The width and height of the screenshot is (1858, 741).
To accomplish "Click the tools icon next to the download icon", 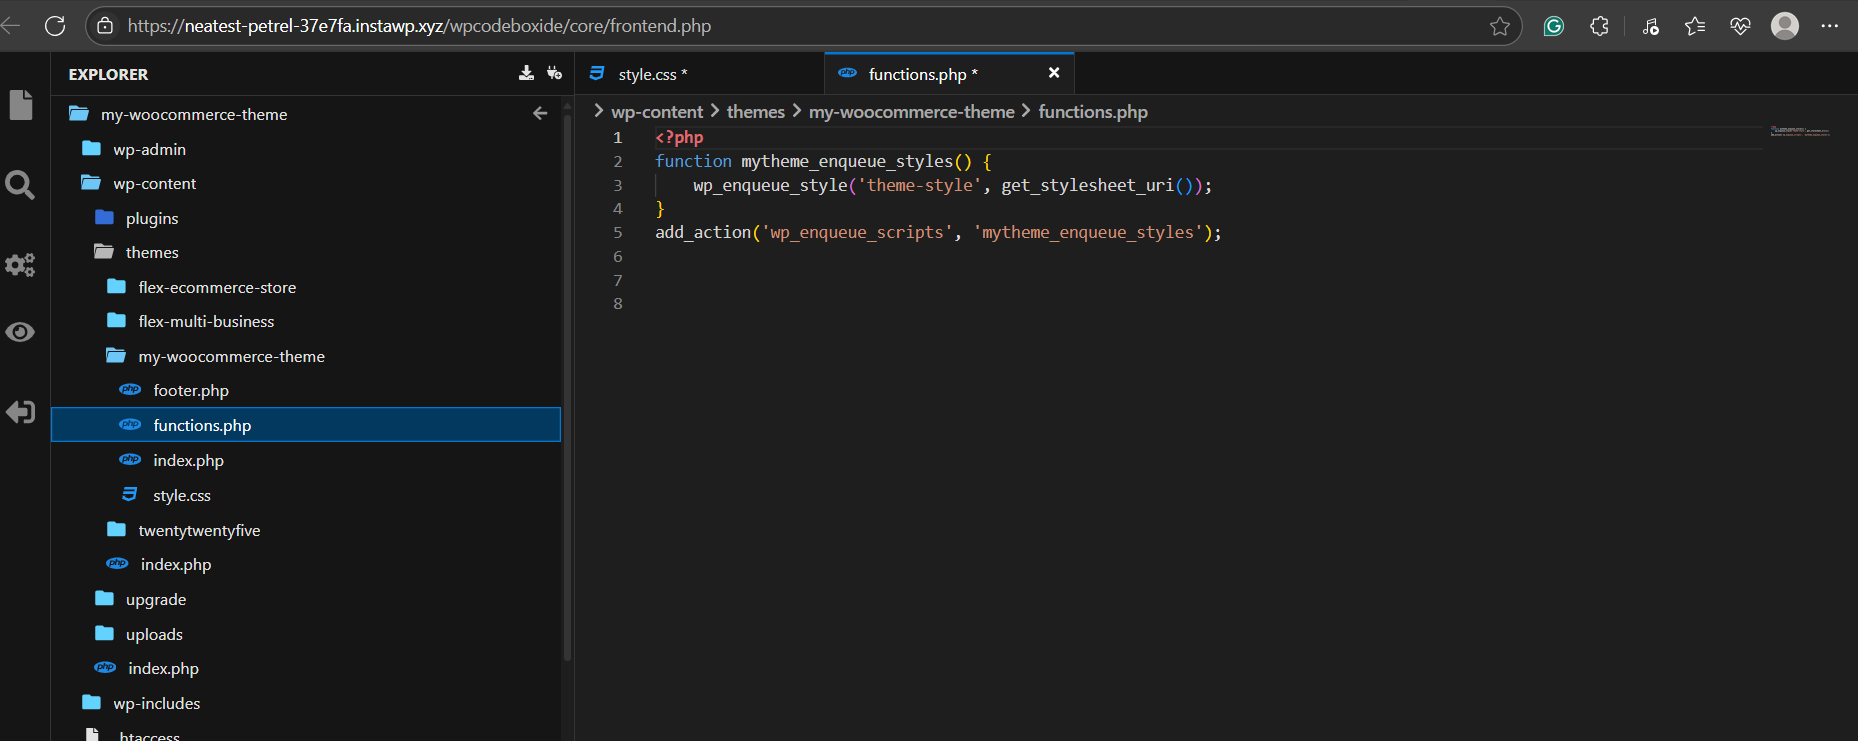I will click(554, 73).
